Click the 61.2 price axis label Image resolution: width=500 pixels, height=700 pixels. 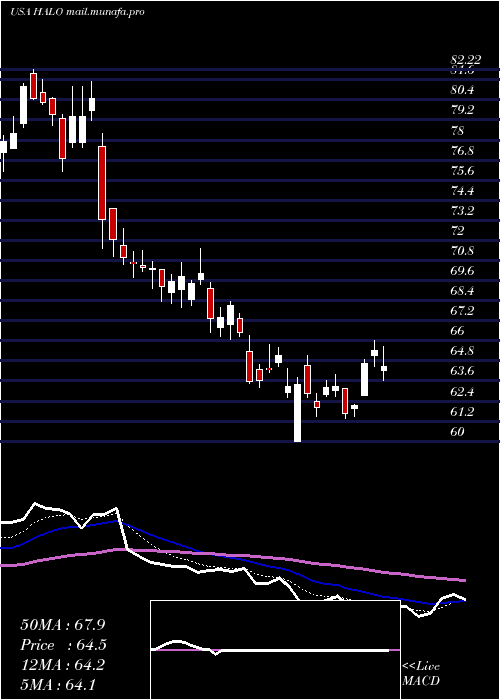[x=462, y=411]
